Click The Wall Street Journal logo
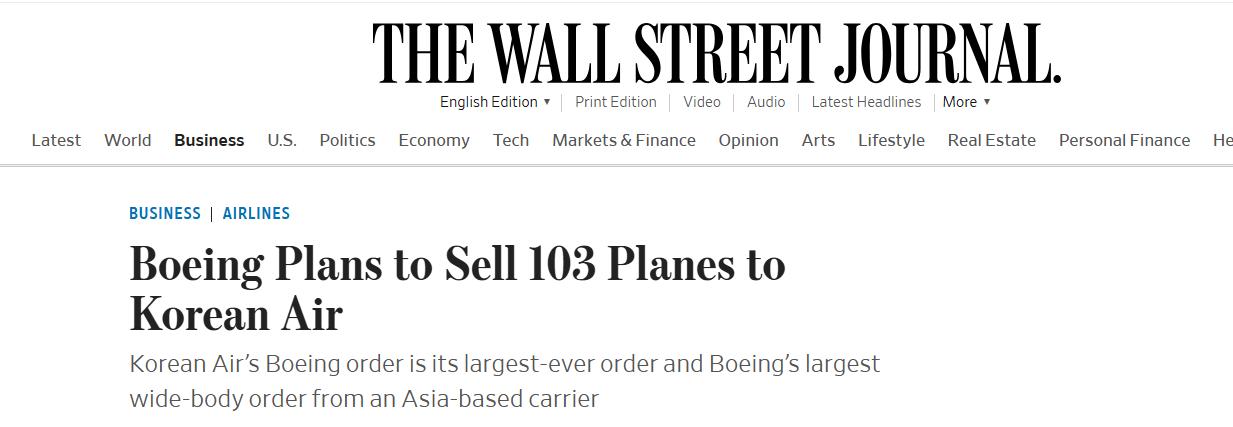Screen dimensions: 1233x427 (x=716, y=53)
